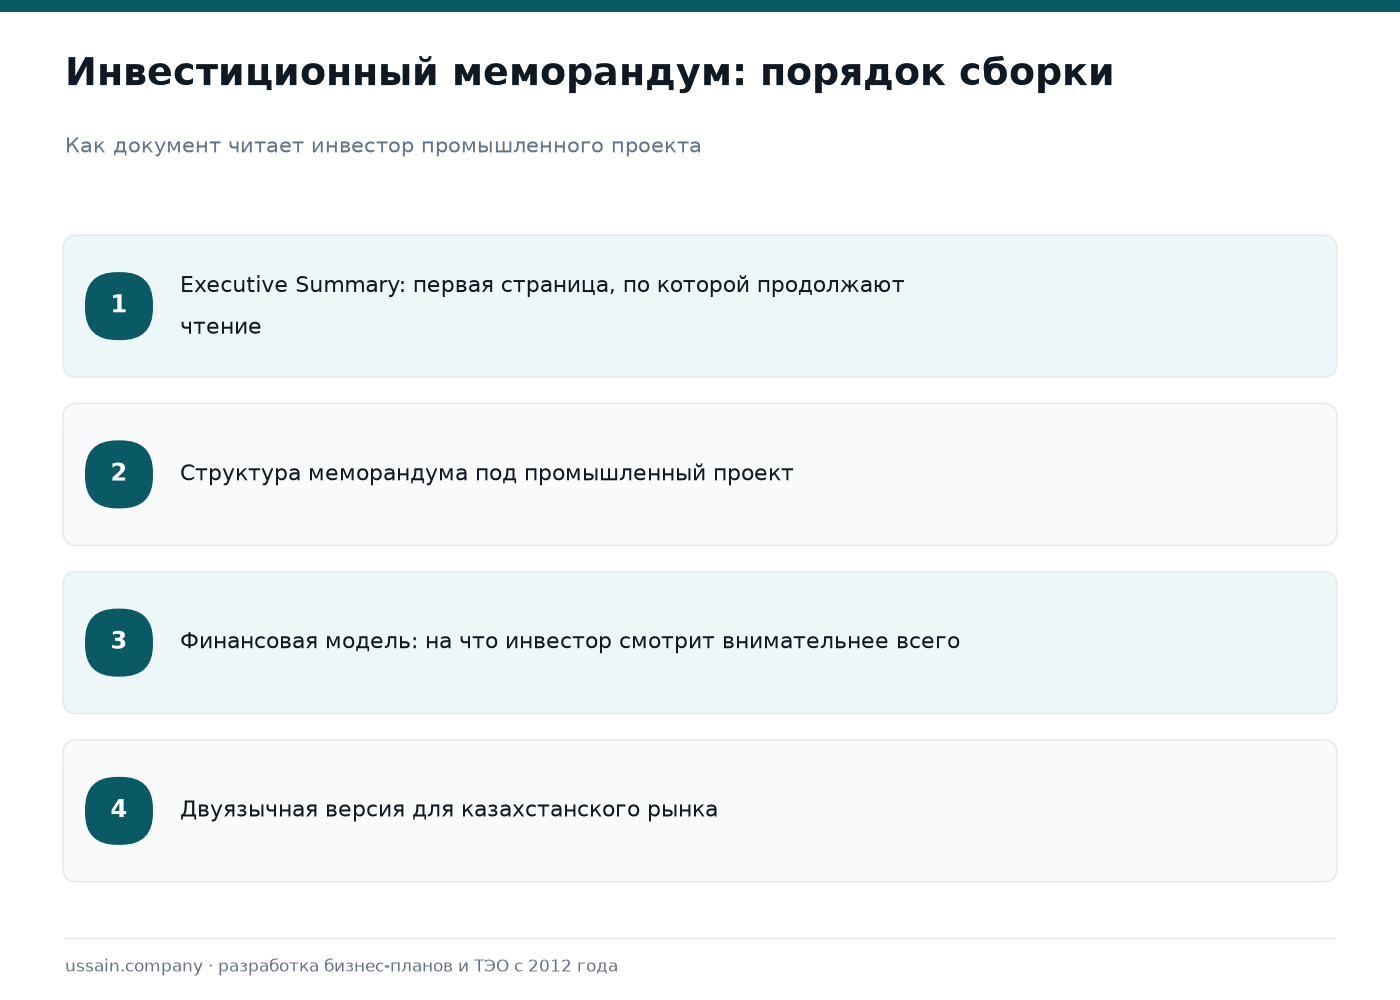This screenshot has height=1000, width=1400.
Task: Click the number 3 step badge
Action: [119, 642]
